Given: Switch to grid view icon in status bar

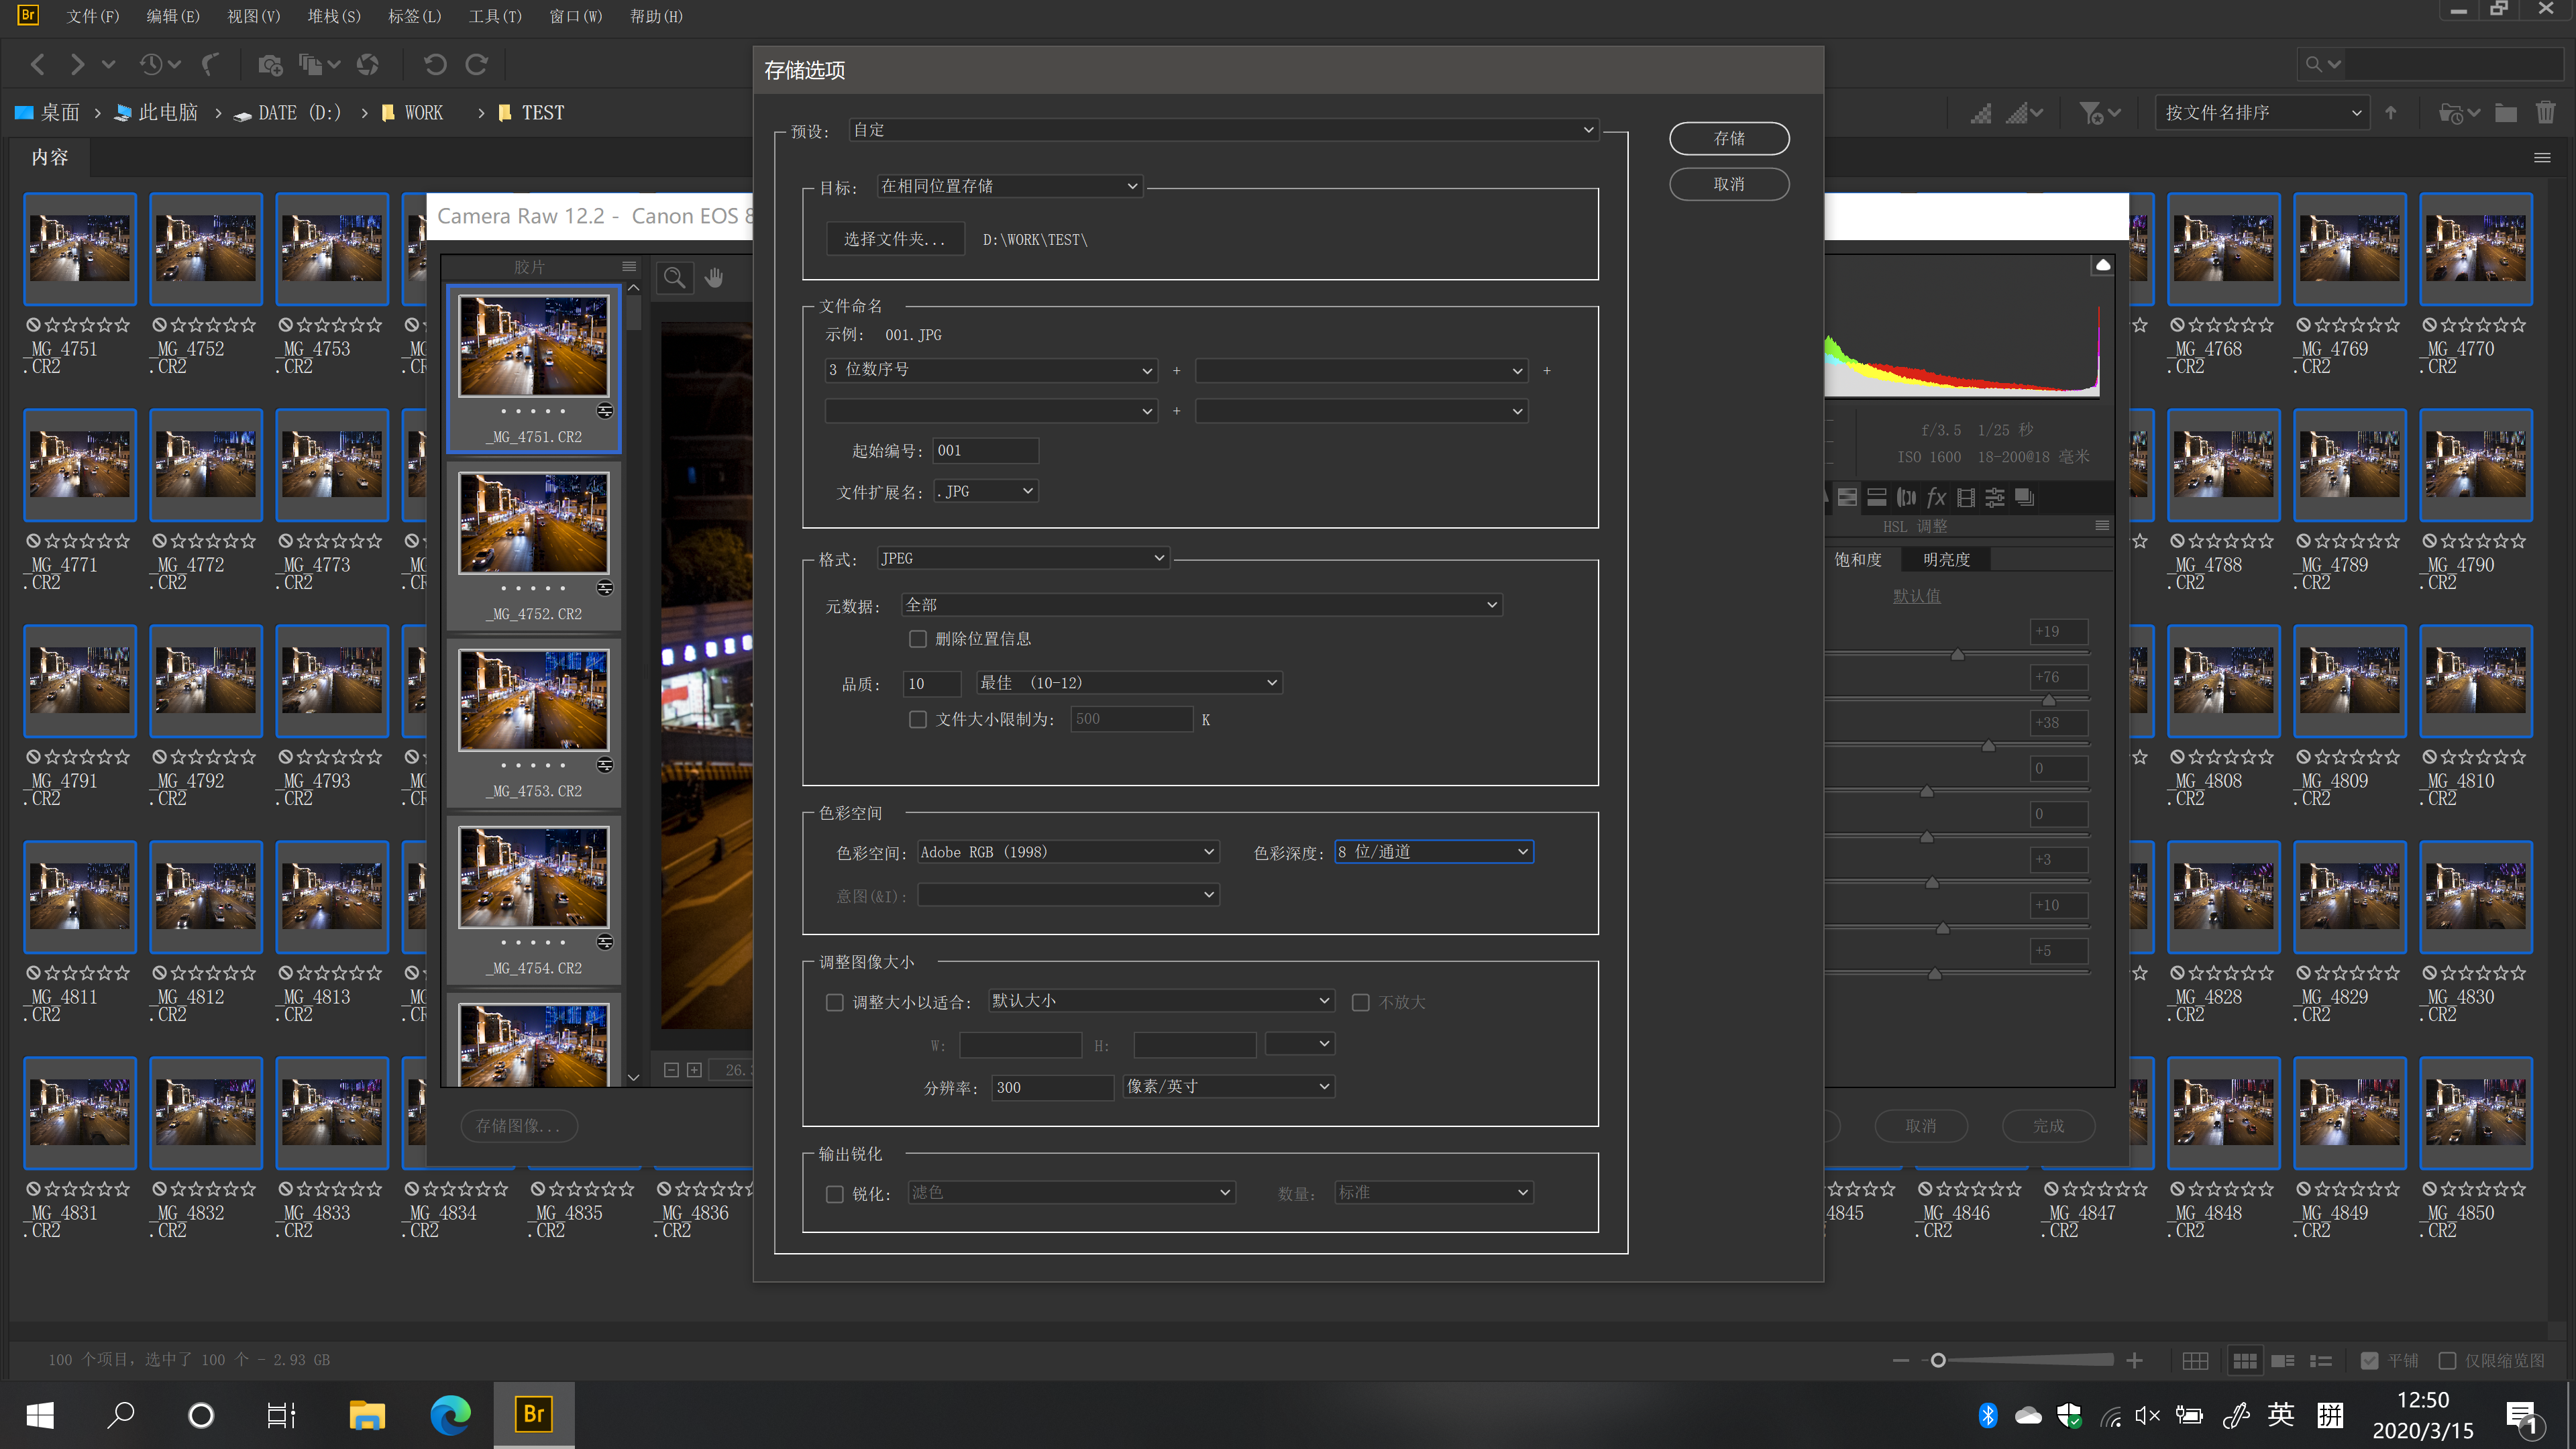Looking at the screenshot, I should (2195, 1361).
